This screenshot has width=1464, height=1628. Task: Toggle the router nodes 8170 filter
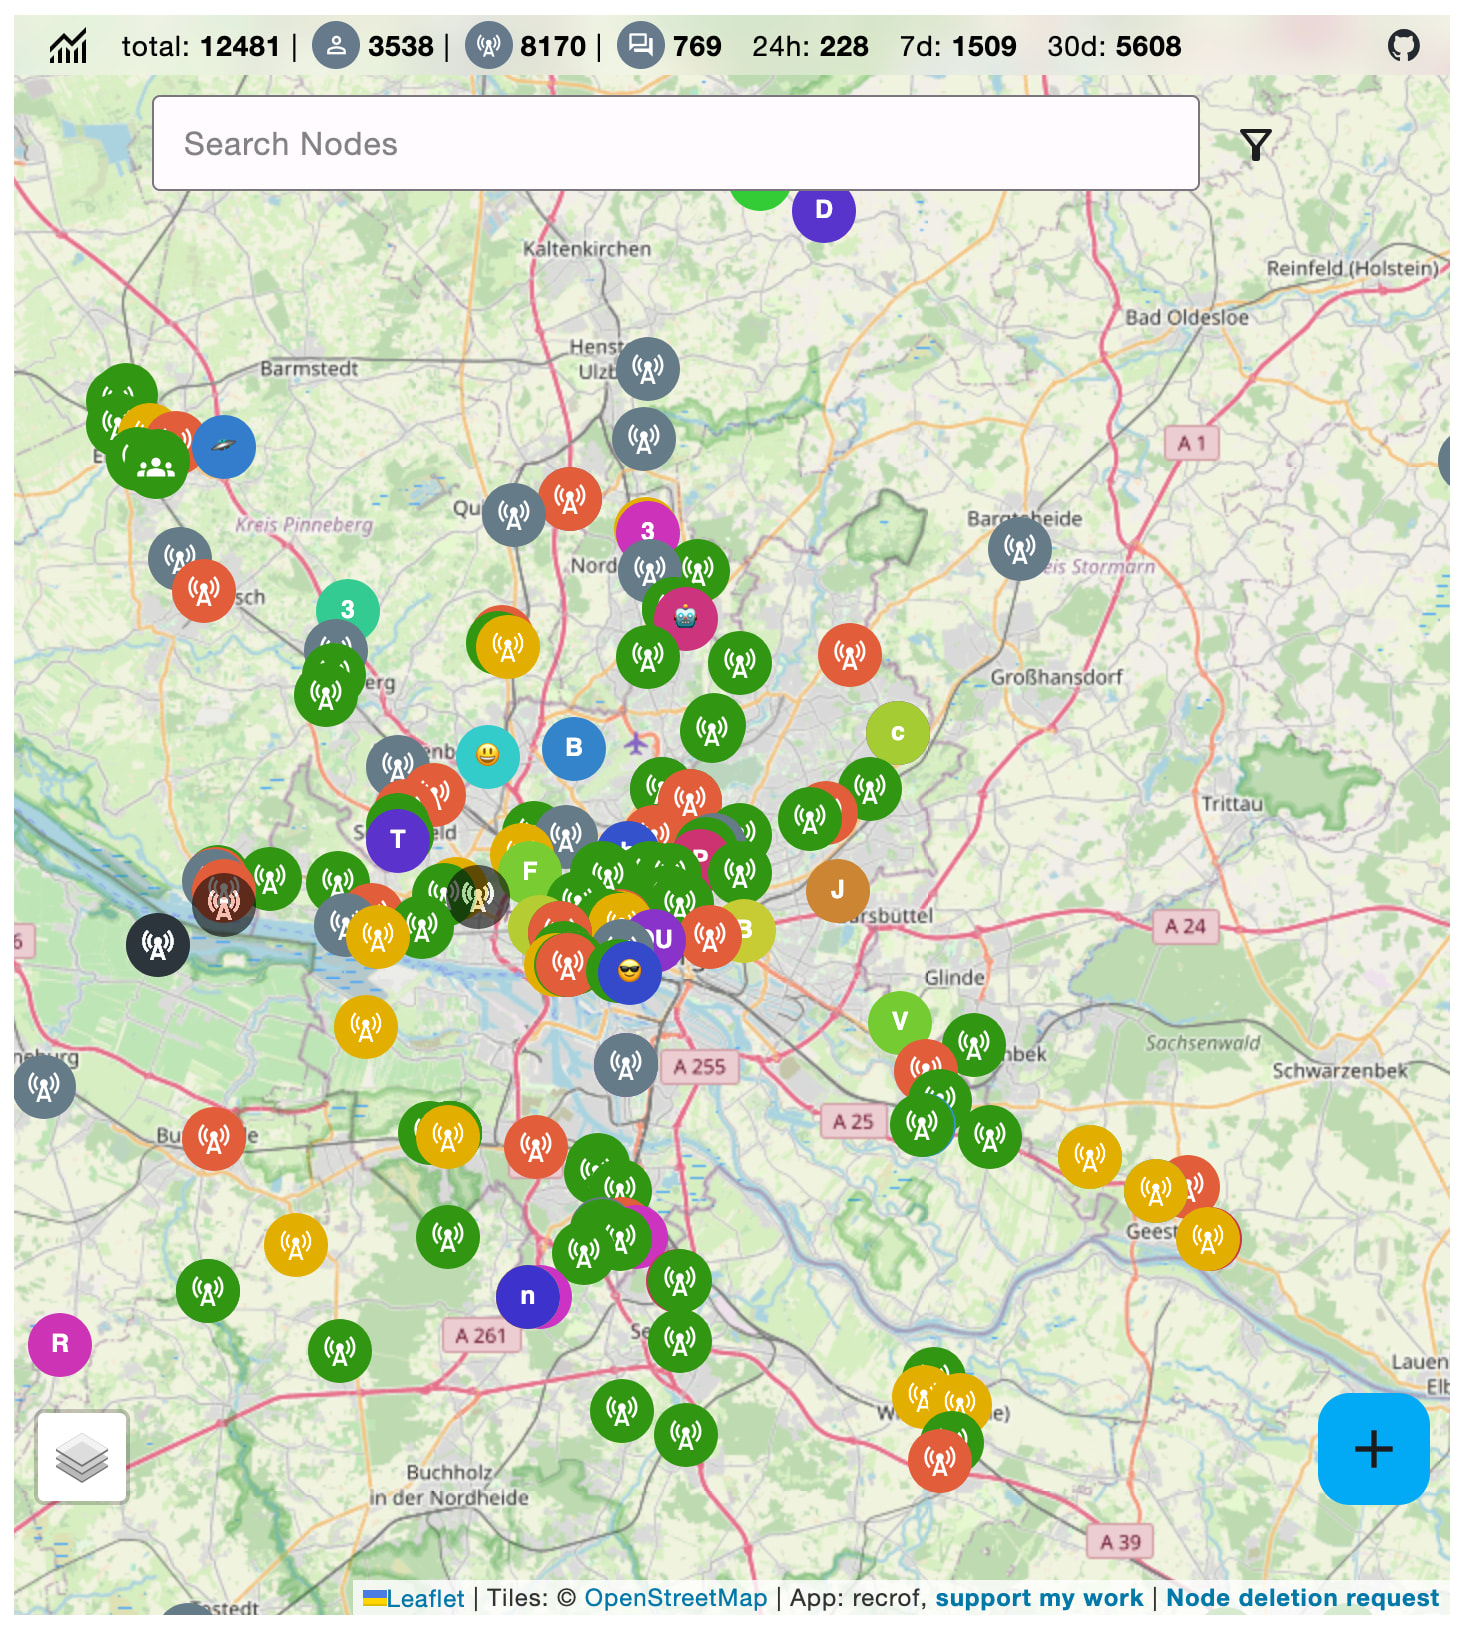488,46
